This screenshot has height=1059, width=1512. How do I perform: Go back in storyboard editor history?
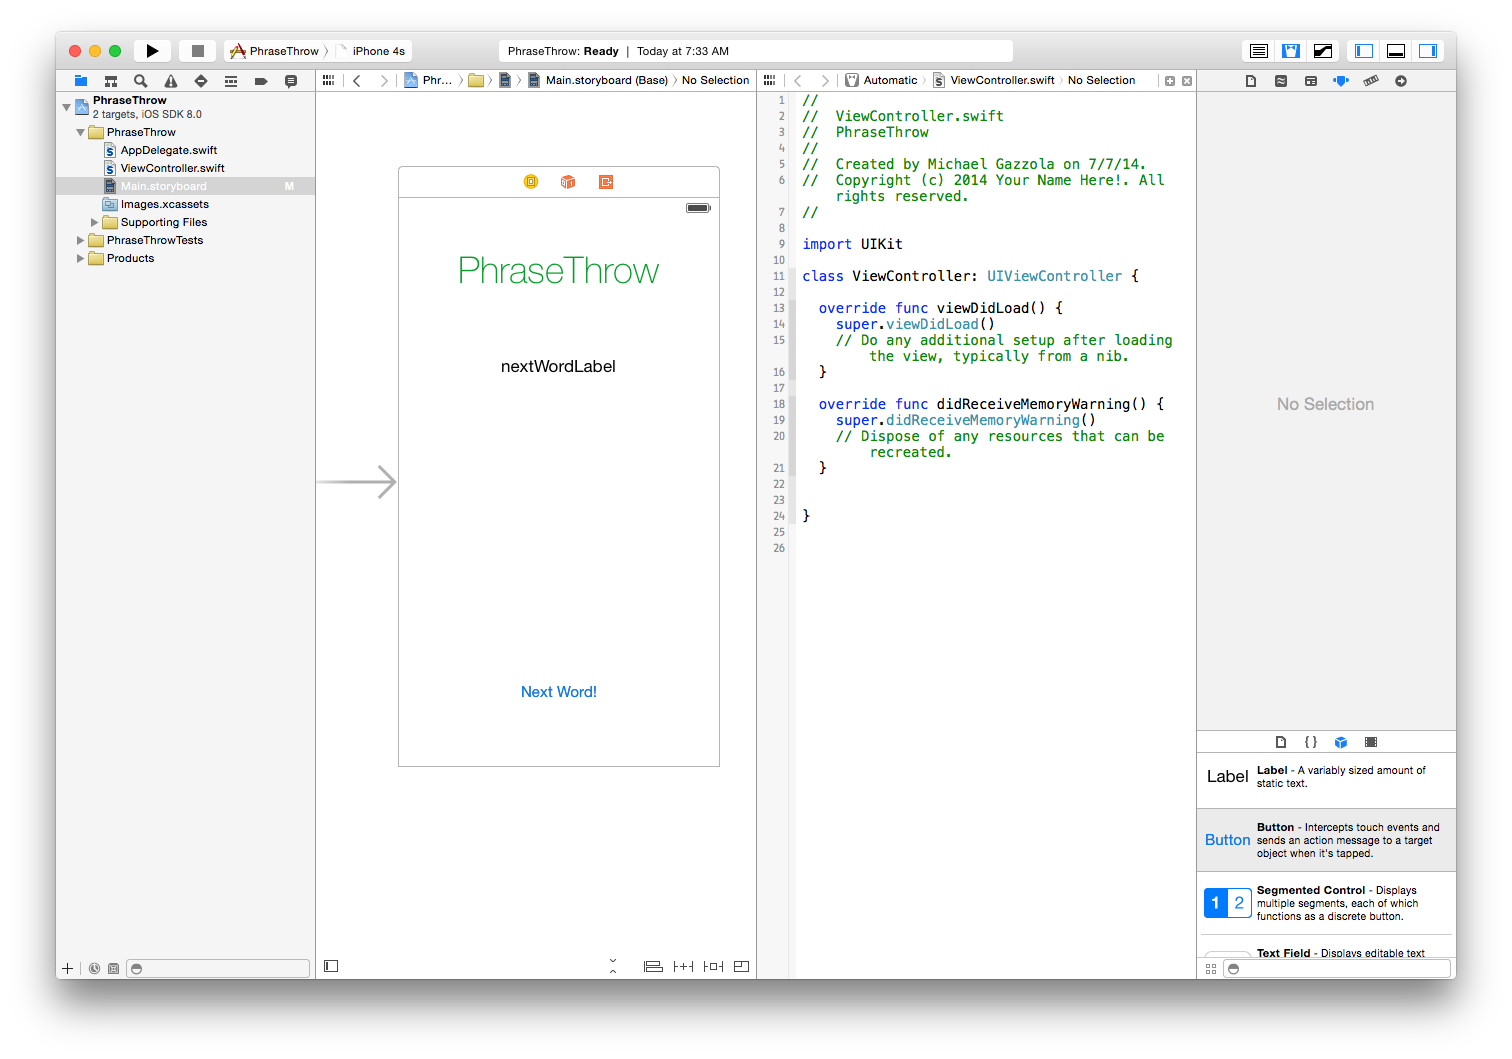pos(357,80)
